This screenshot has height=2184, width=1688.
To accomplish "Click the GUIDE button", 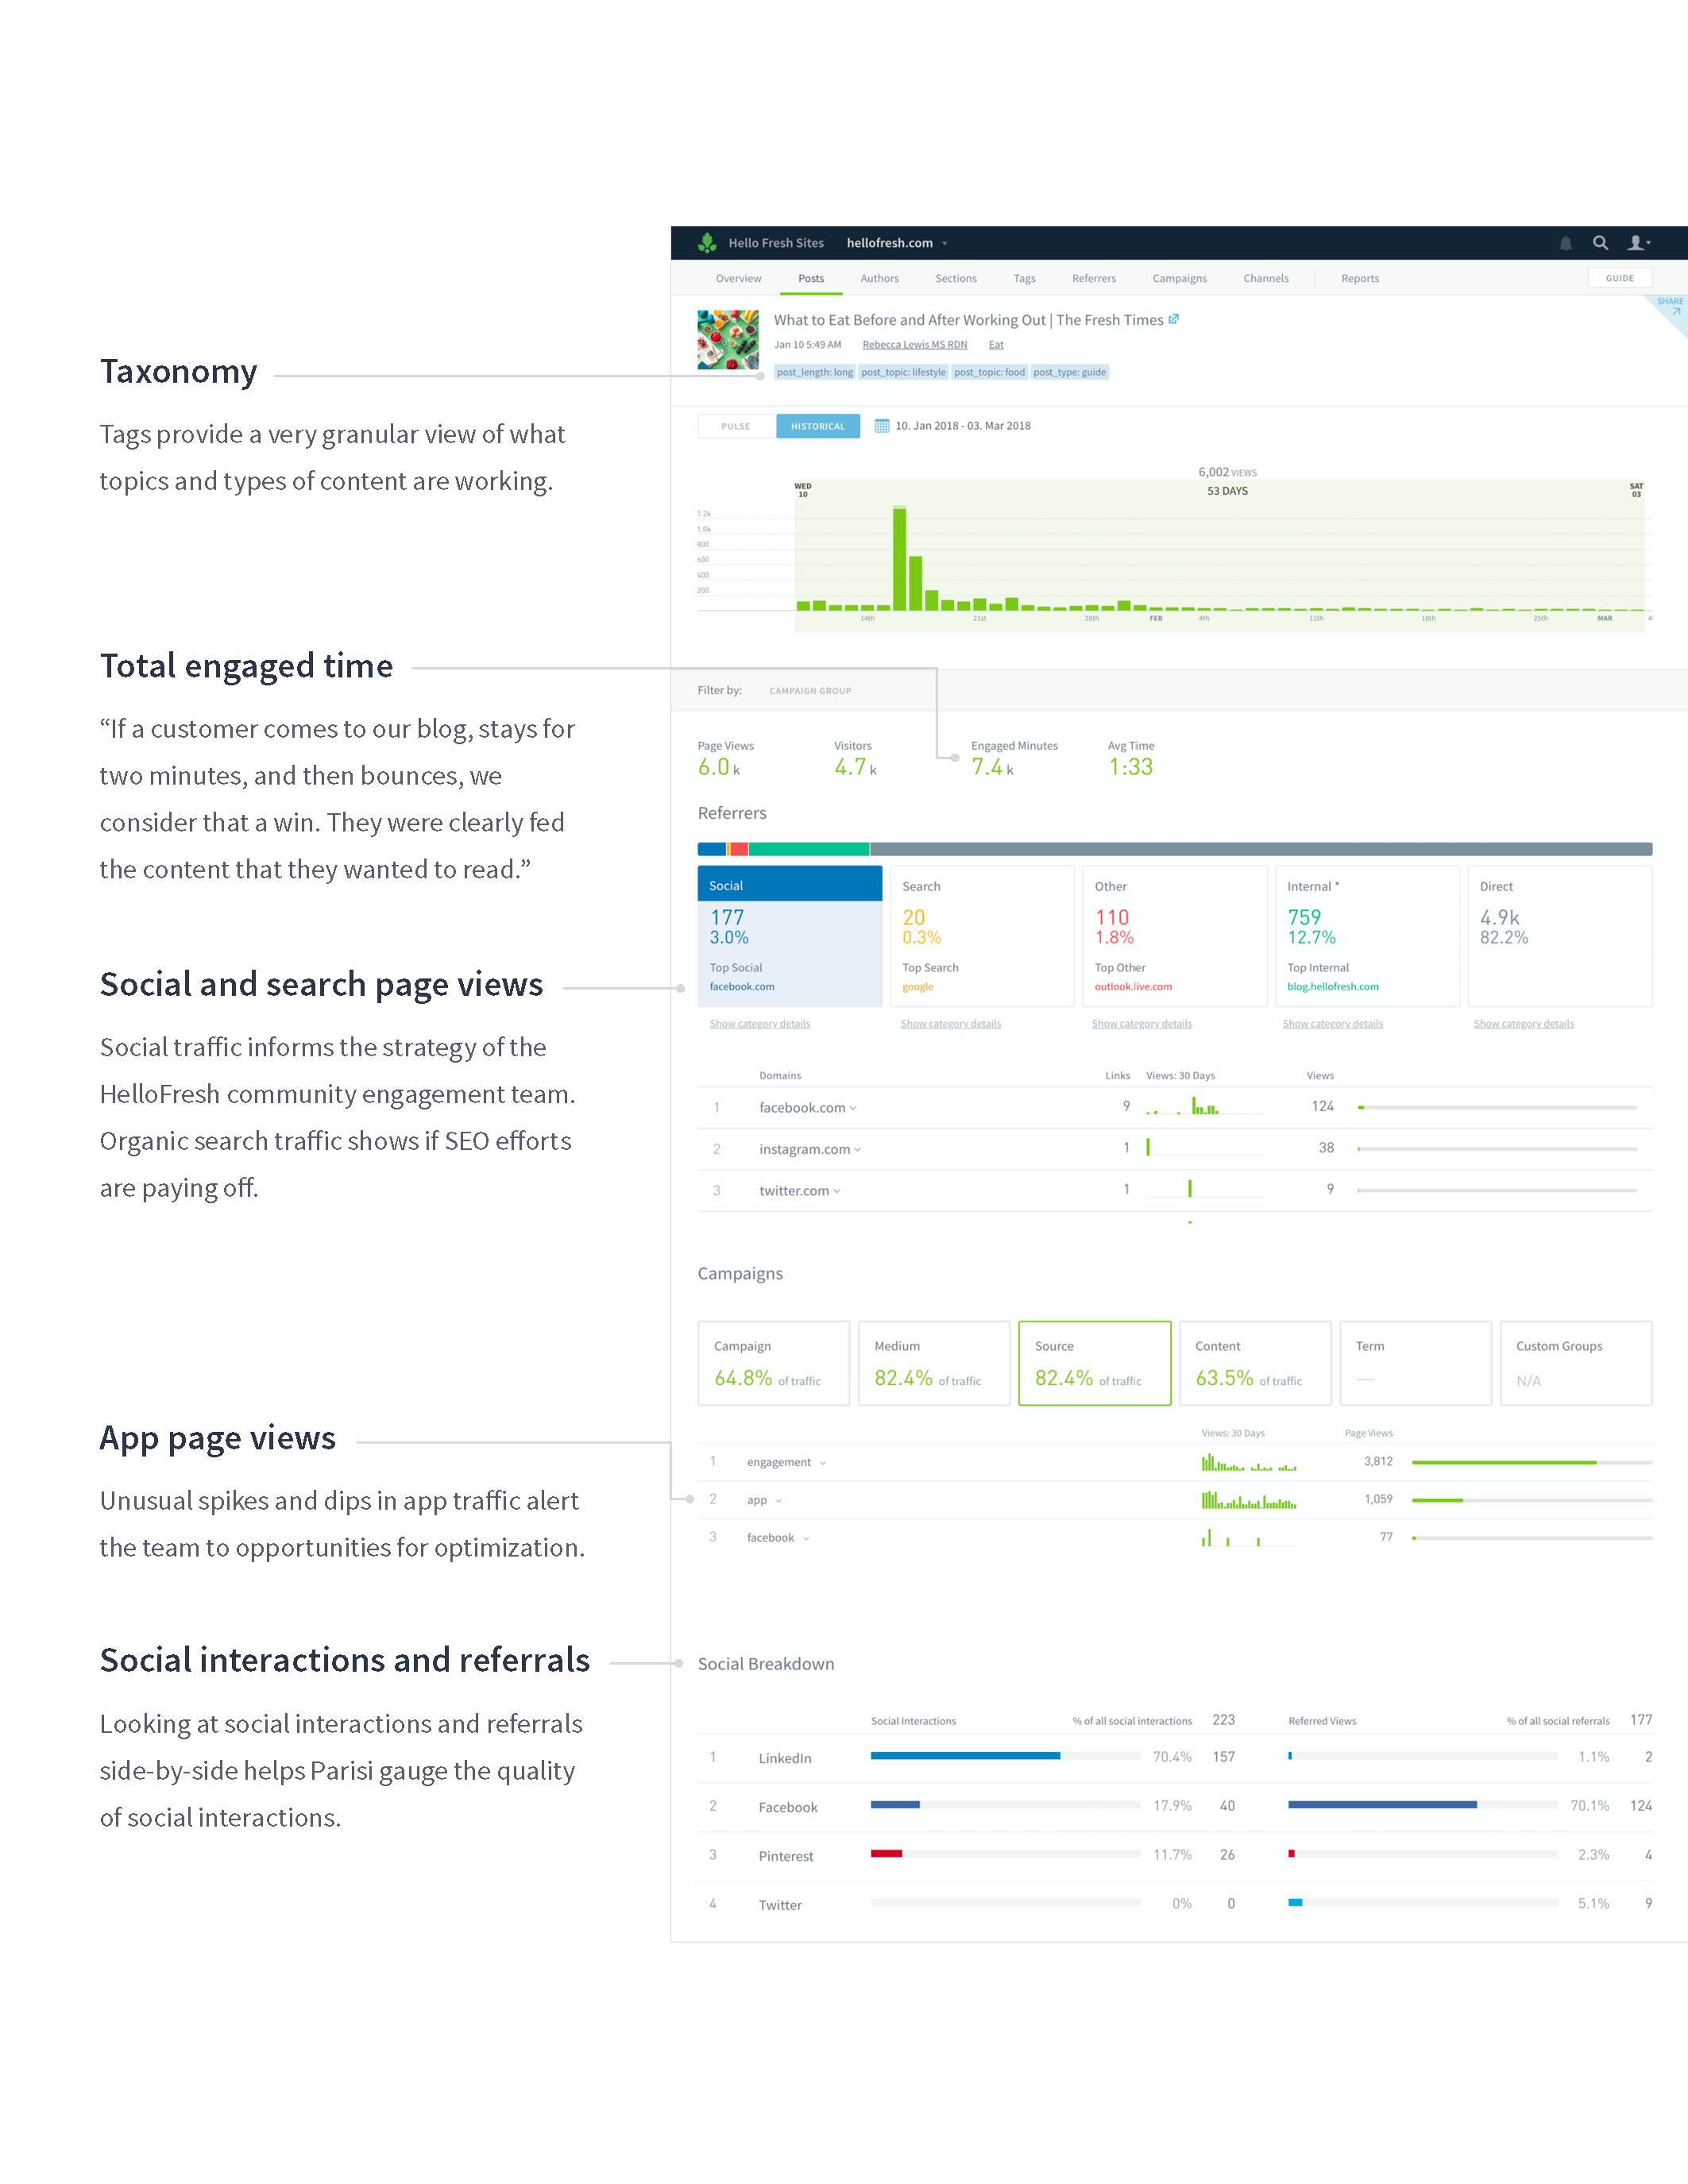I will point(1619,278).
